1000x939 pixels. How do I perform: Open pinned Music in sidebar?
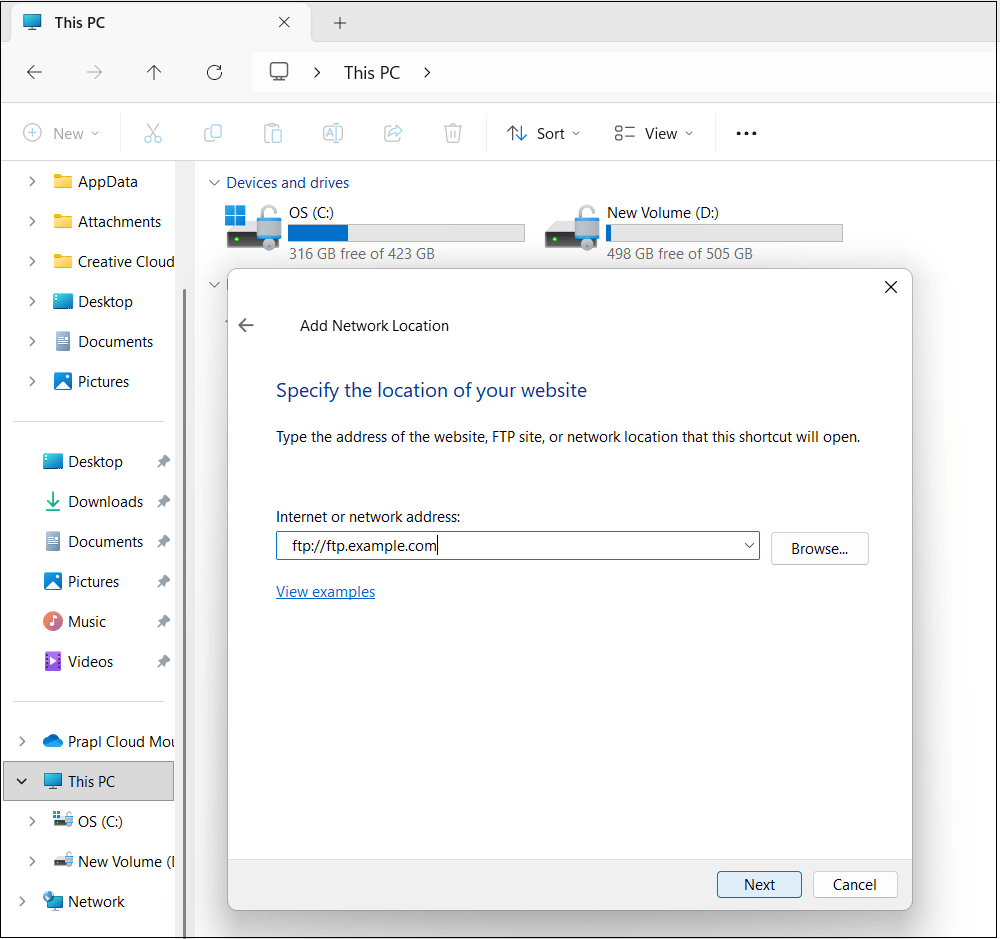87,622
